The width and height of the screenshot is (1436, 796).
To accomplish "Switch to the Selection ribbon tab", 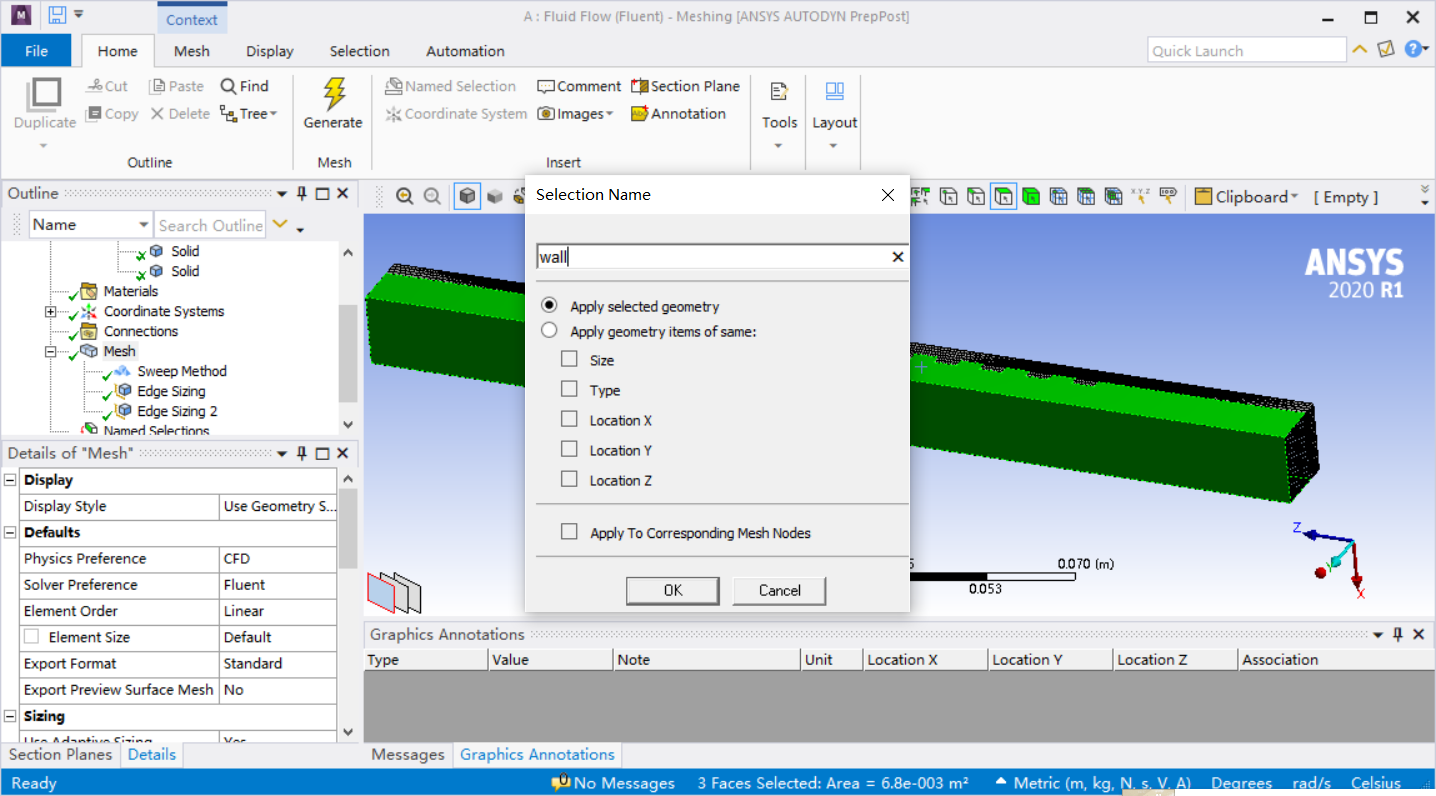I will pyautogui.click(x=360, y=51).
